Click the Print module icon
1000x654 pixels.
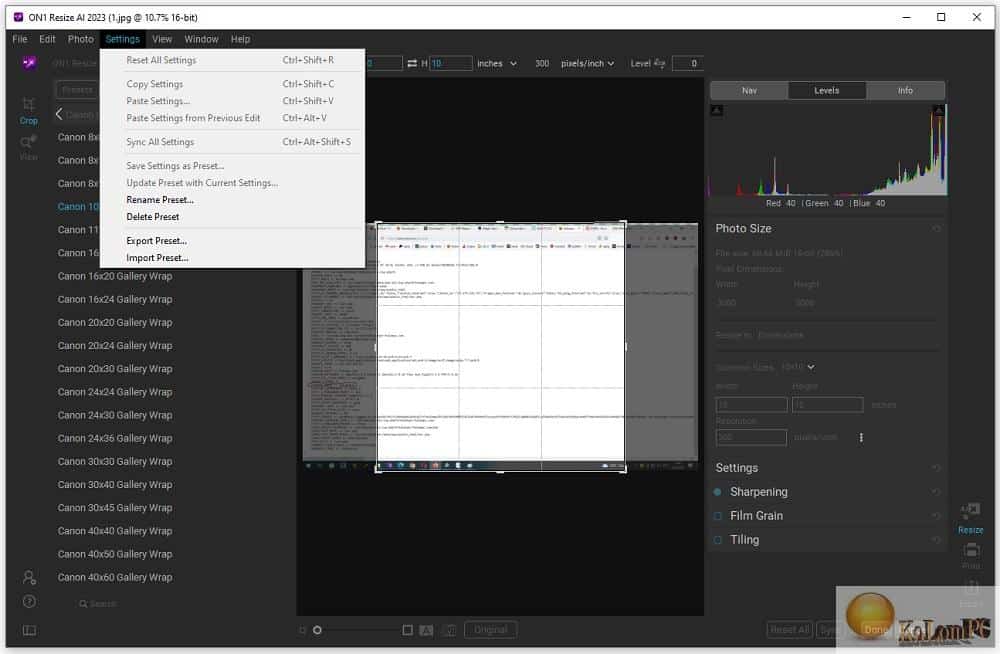(971, 554)
